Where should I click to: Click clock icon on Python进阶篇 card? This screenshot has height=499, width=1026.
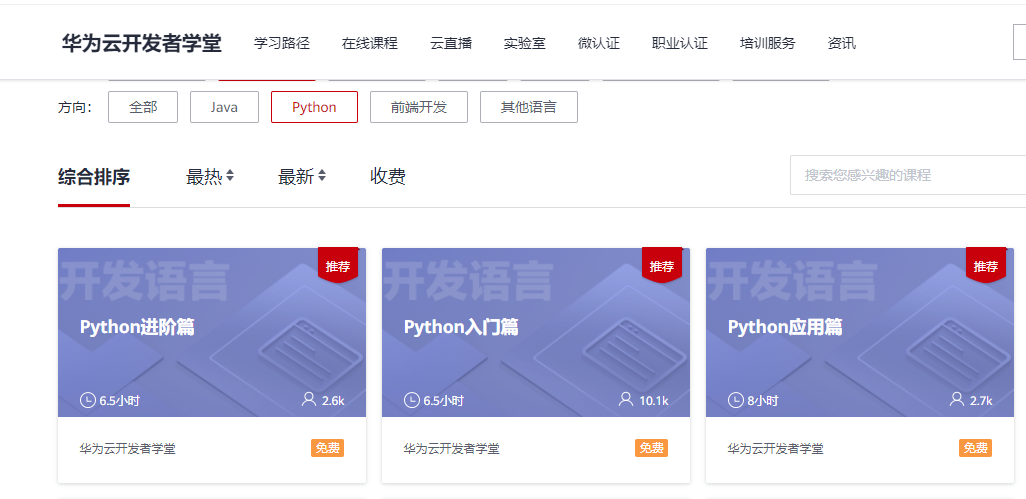coord(88,400)
